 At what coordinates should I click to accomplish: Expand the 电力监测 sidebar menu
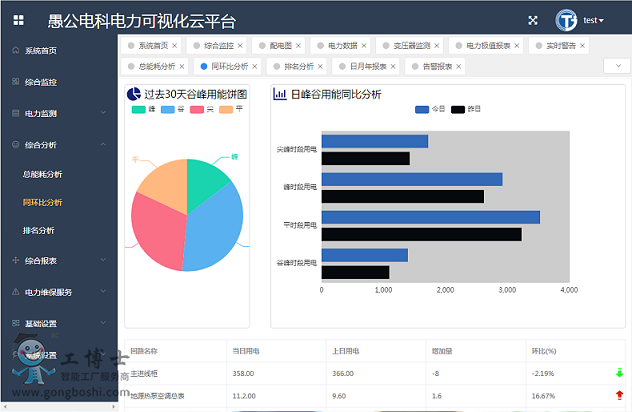(x=103, y=113)
